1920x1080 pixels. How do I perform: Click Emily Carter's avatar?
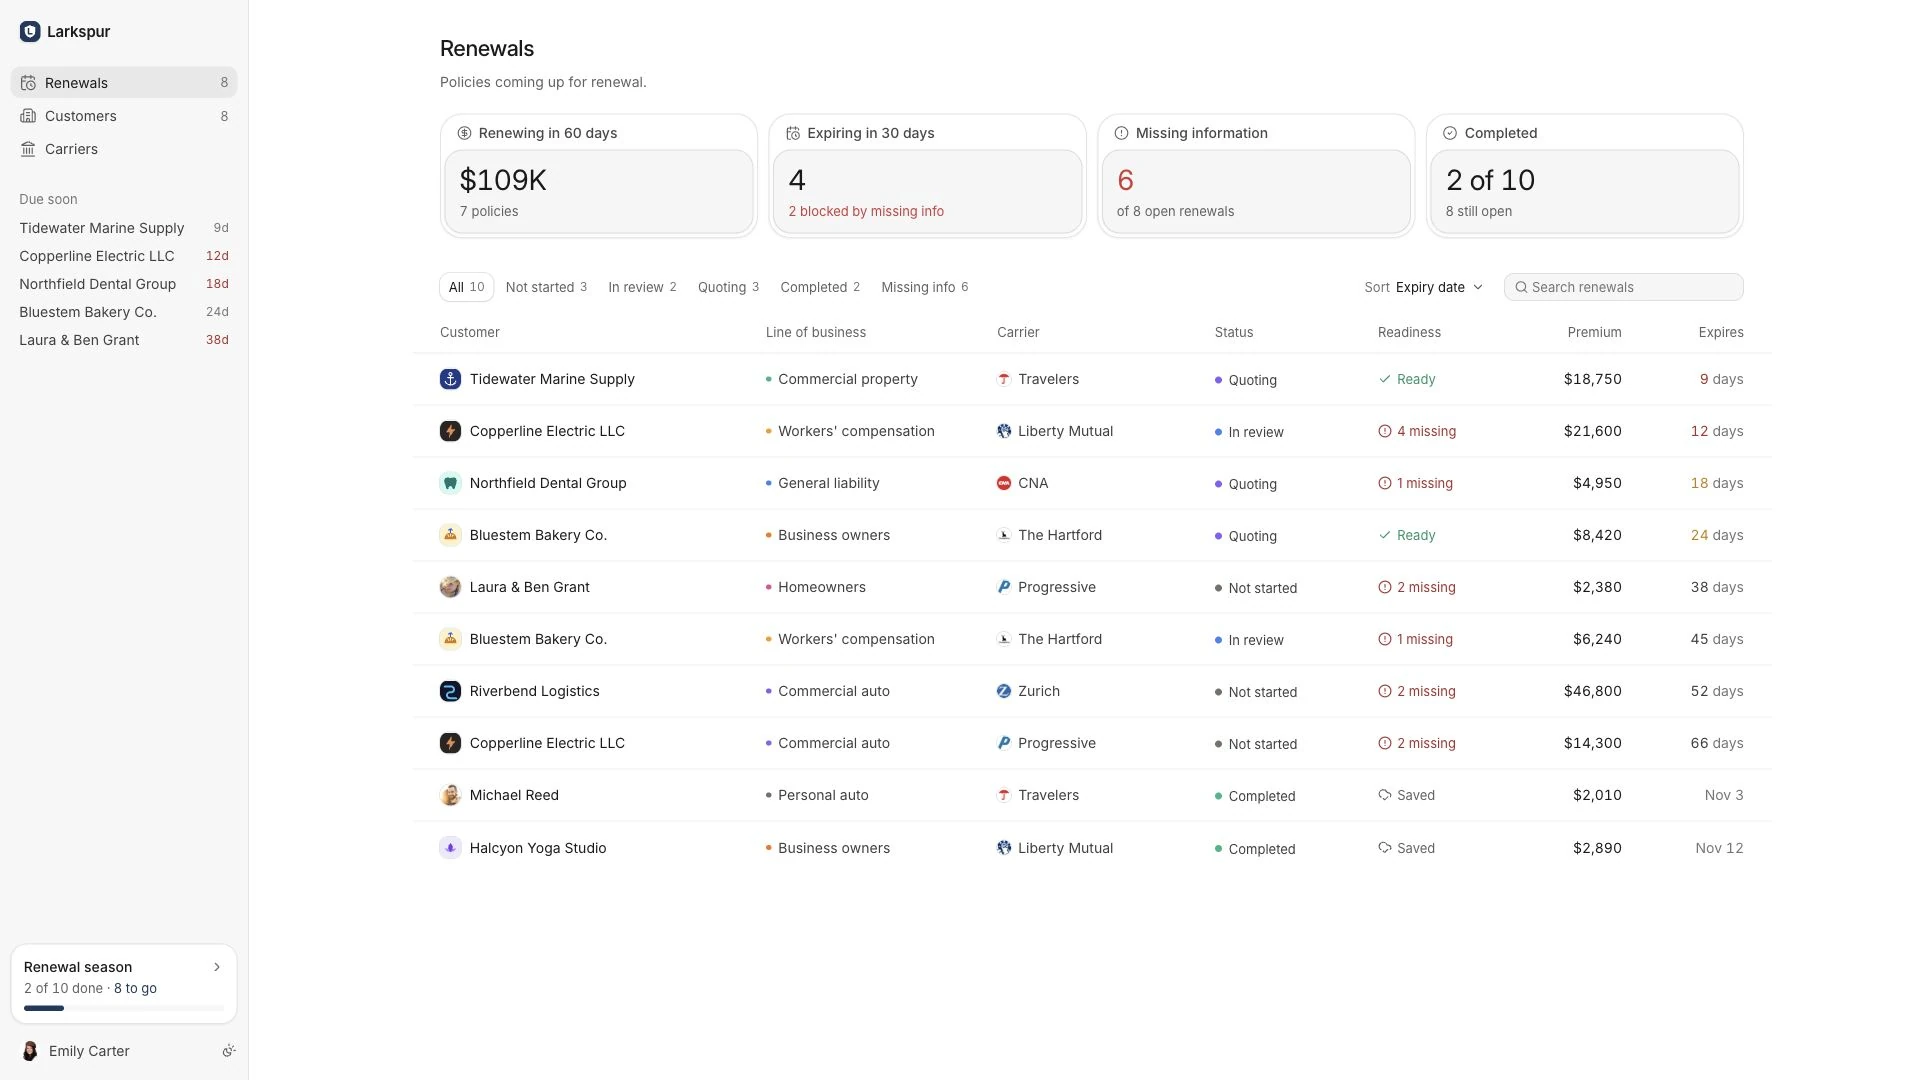(x=30, y=1051)
